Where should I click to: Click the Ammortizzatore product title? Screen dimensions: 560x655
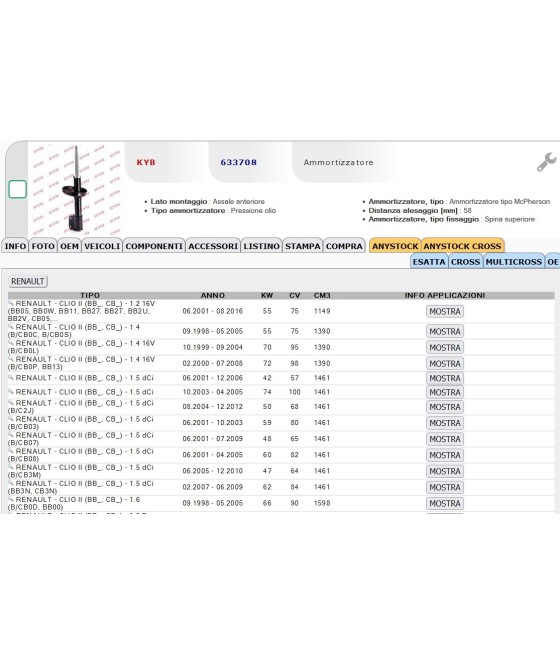pos(338,162)
